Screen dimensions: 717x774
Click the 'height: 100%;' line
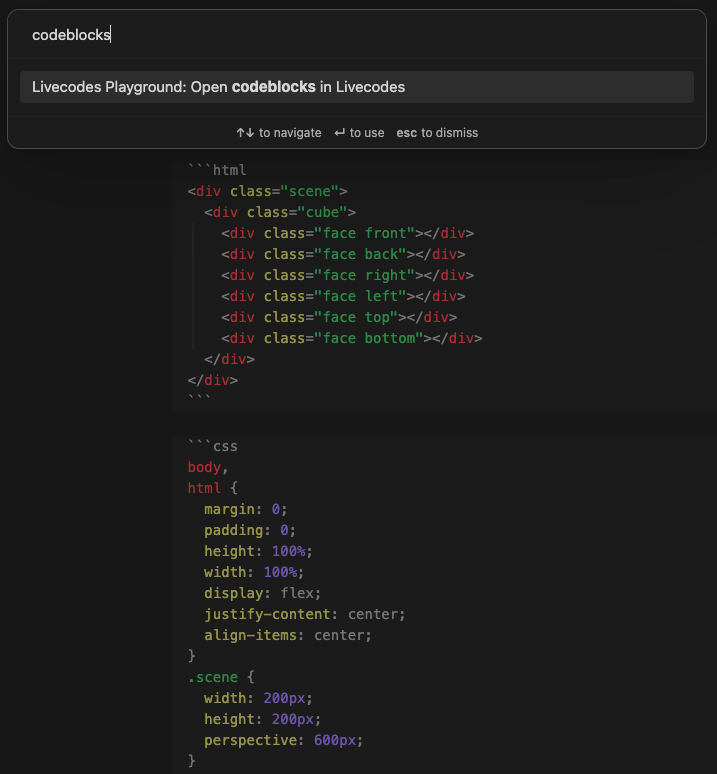click(x=259, y=551)
